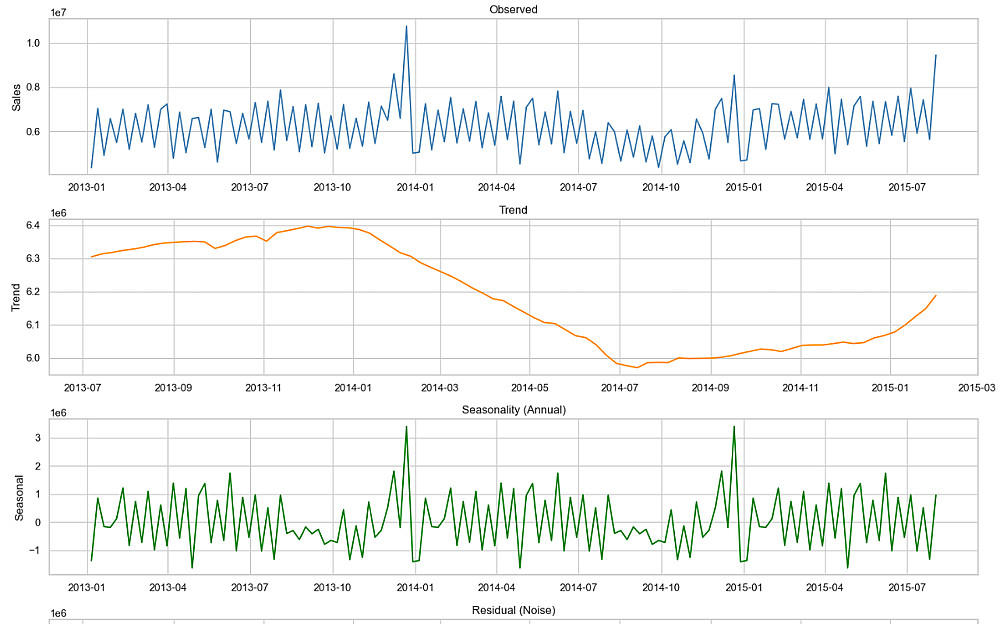The height and width of the screenshot is (624, 1000).
Task: Click the "1.0" tick on the Observed y-axis
Action: tap(33, 43)
